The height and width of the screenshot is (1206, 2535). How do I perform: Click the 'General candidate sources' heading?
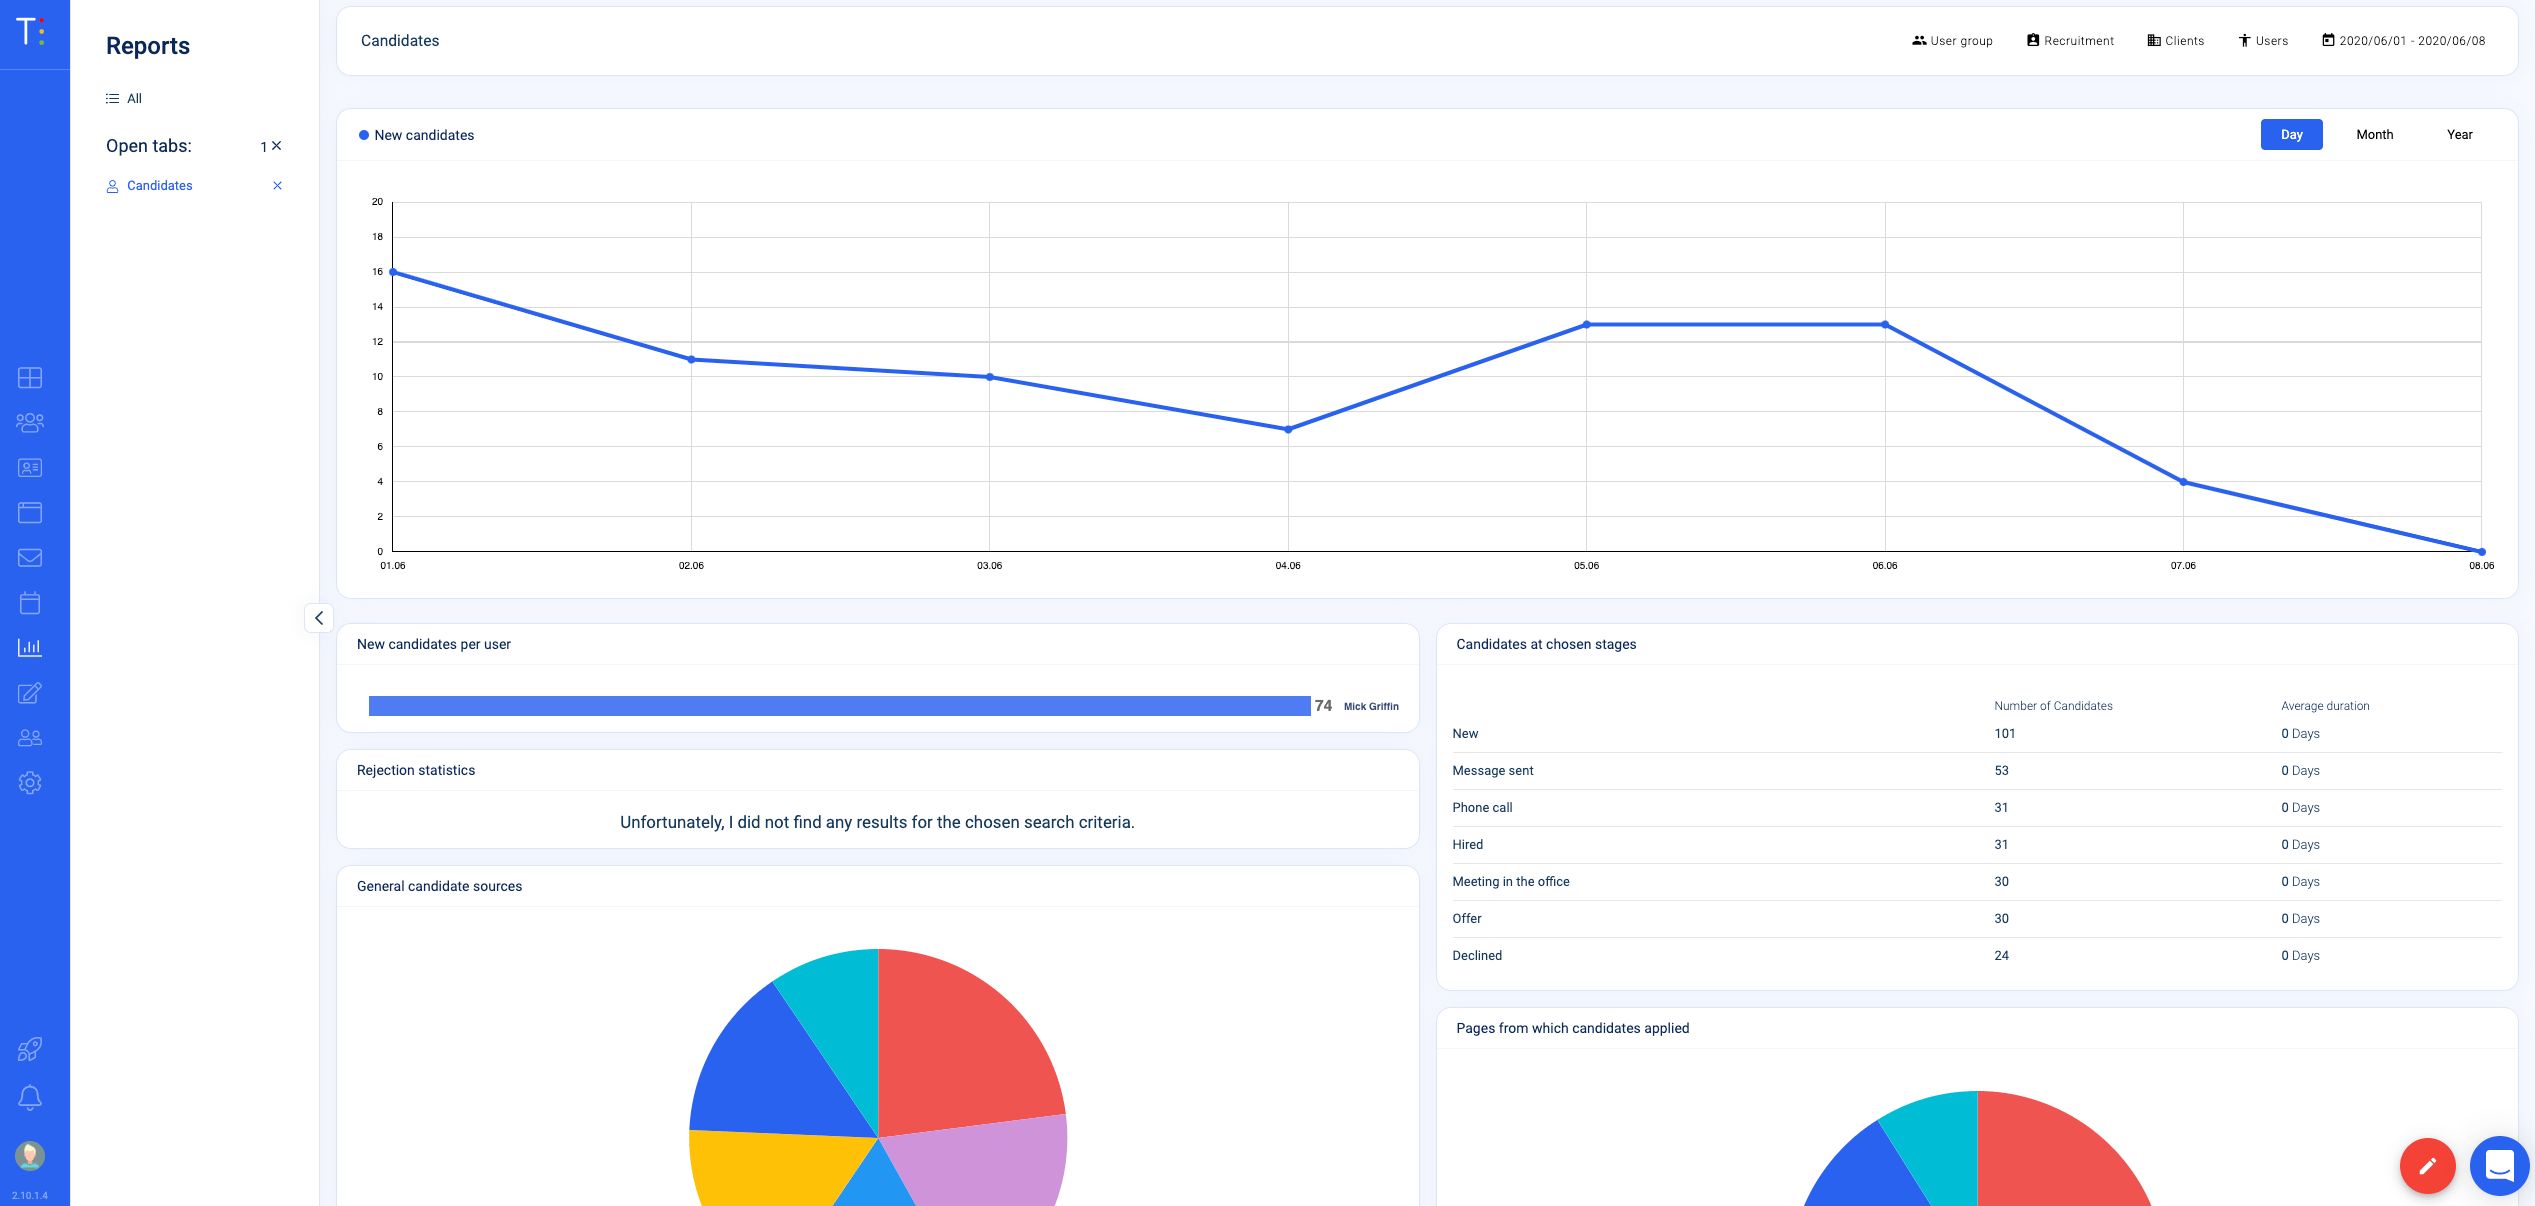(x=439, y=887)
